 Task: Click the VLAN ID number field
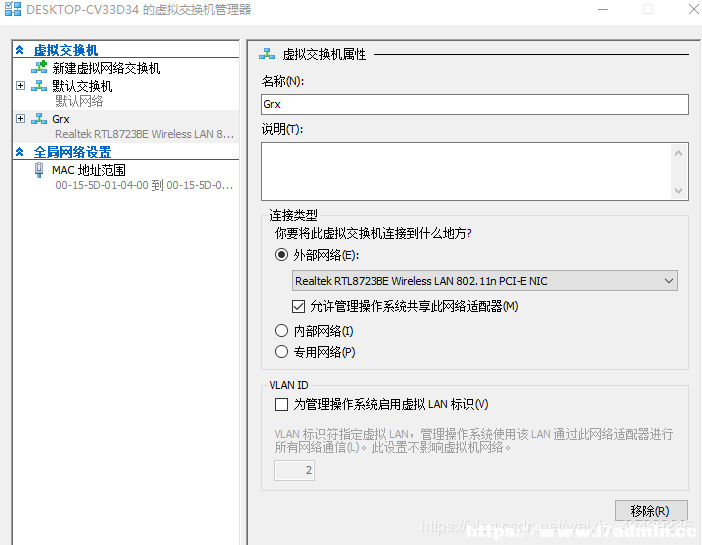click(x=294, y=470)
